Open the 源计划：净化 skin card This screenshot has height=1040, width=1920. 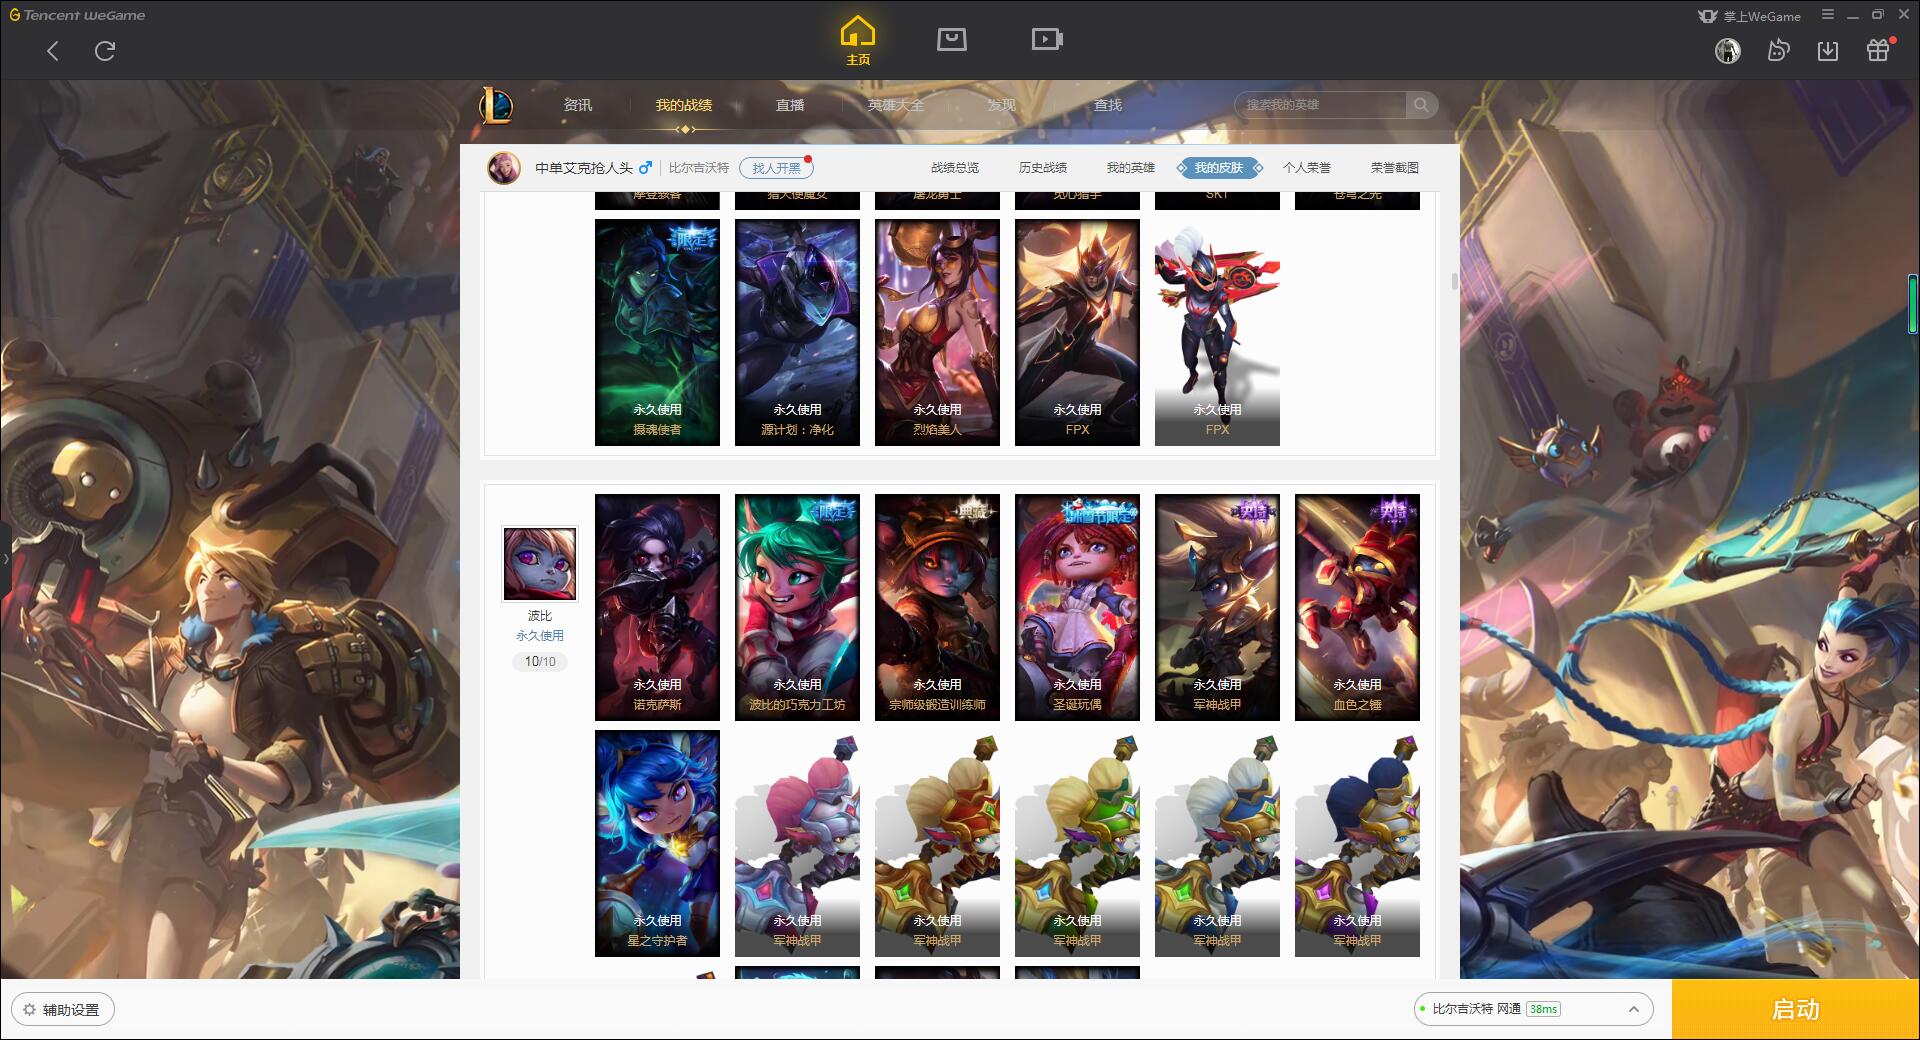(797, 333)
